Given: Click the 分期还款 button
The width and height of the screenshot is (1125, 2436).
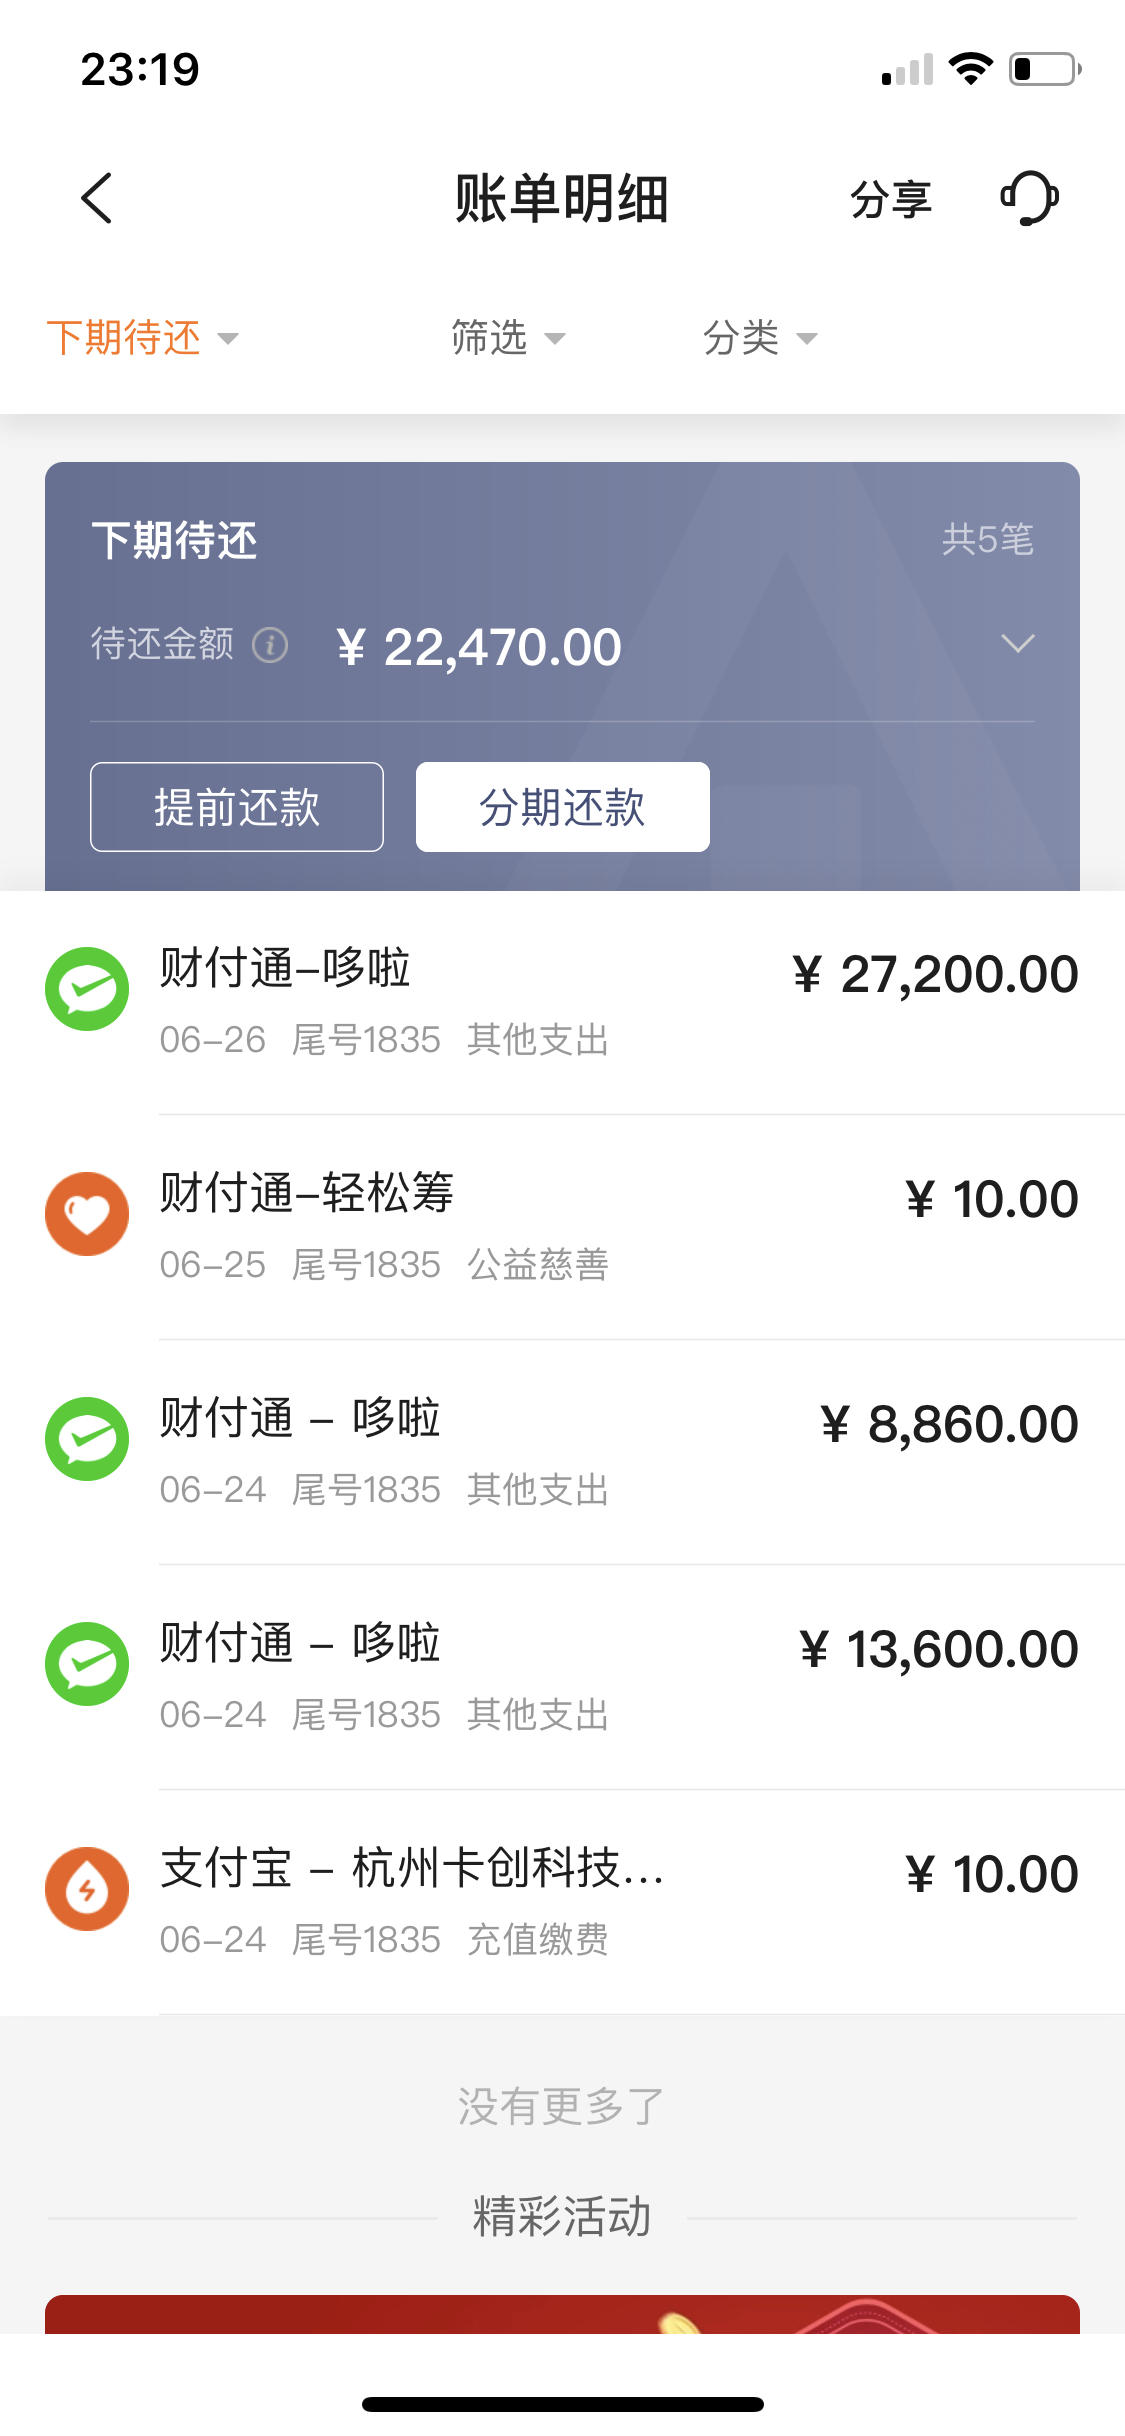Looking at the screenshot, I should (563, 807).
